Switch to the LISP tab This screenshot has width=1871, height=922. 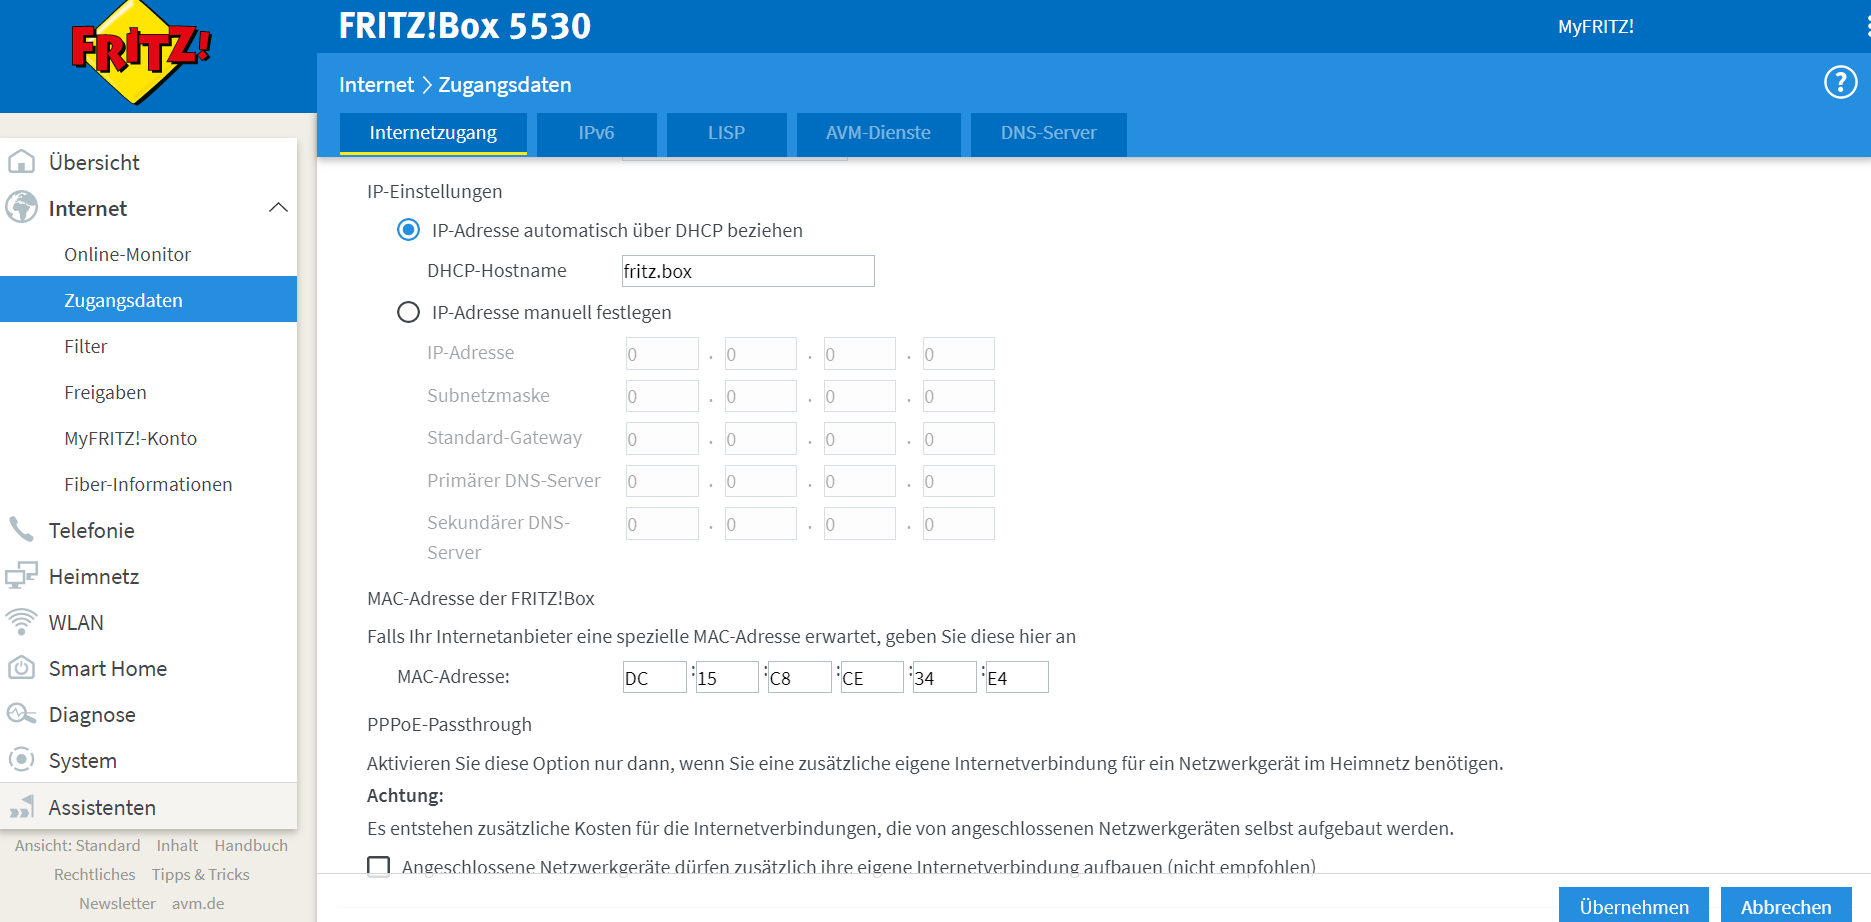tap(726, 133)
